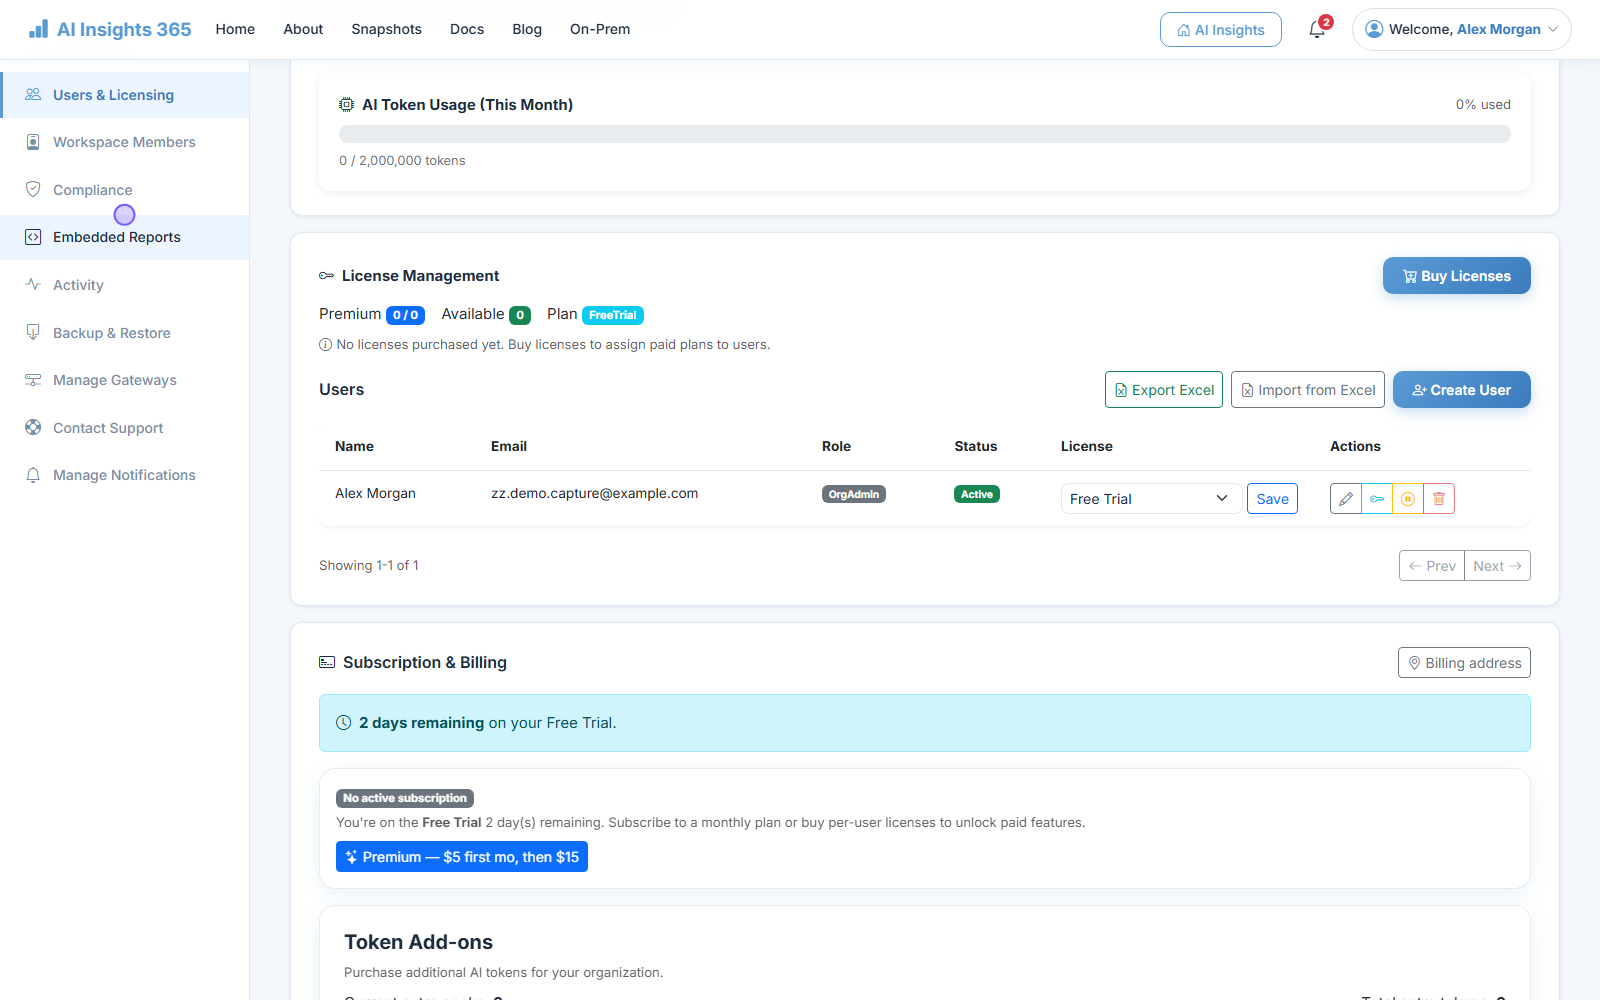
Task: Go to Snapshots in the top nav
Action: (x=386, y=29)
